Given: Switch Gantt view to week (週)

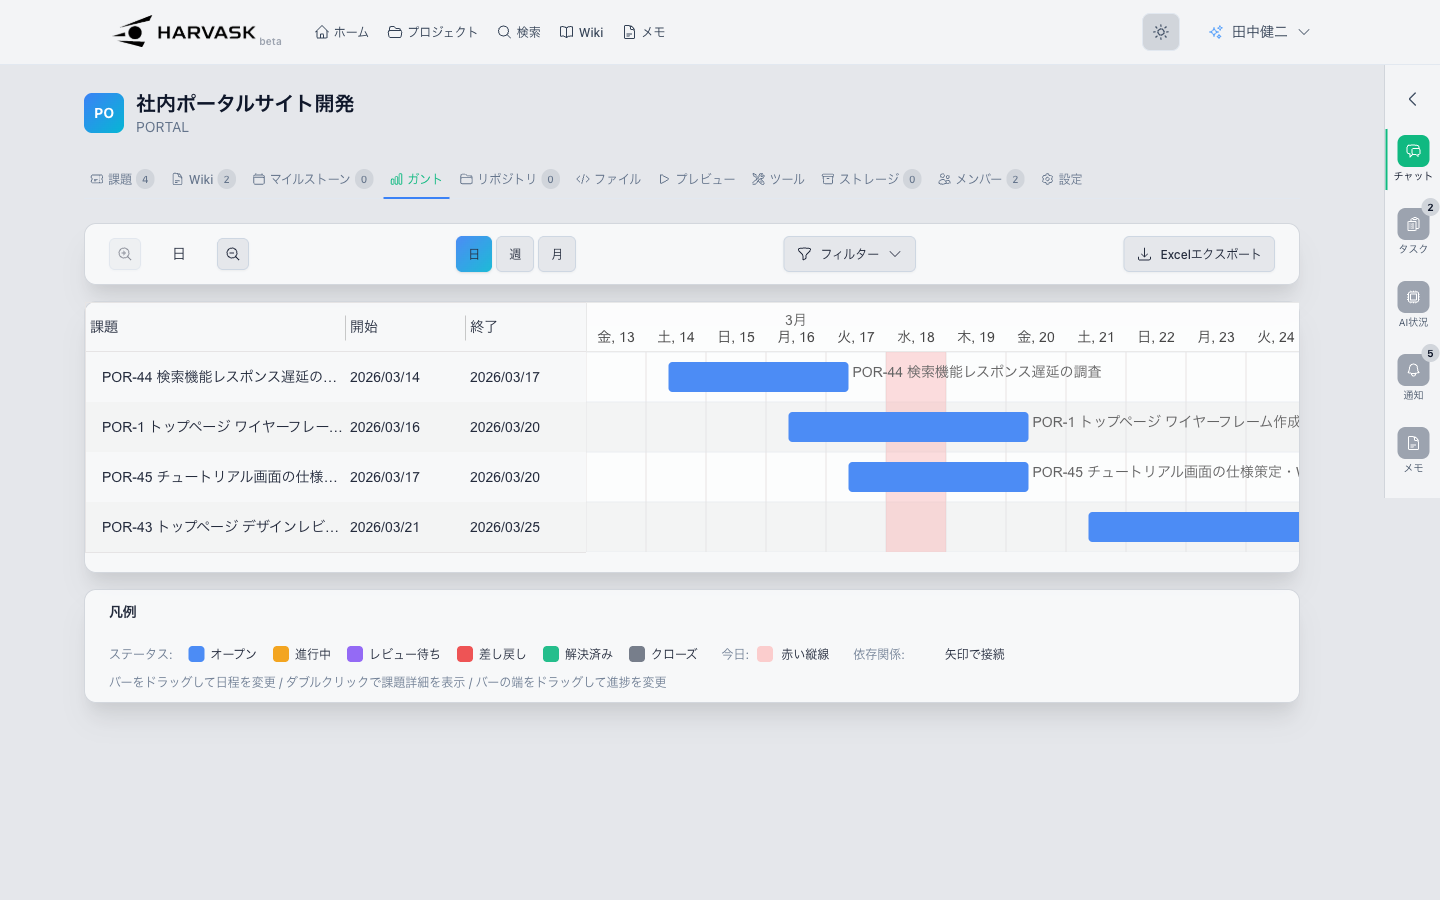Looking at the screenshot, I should [515, 254].
